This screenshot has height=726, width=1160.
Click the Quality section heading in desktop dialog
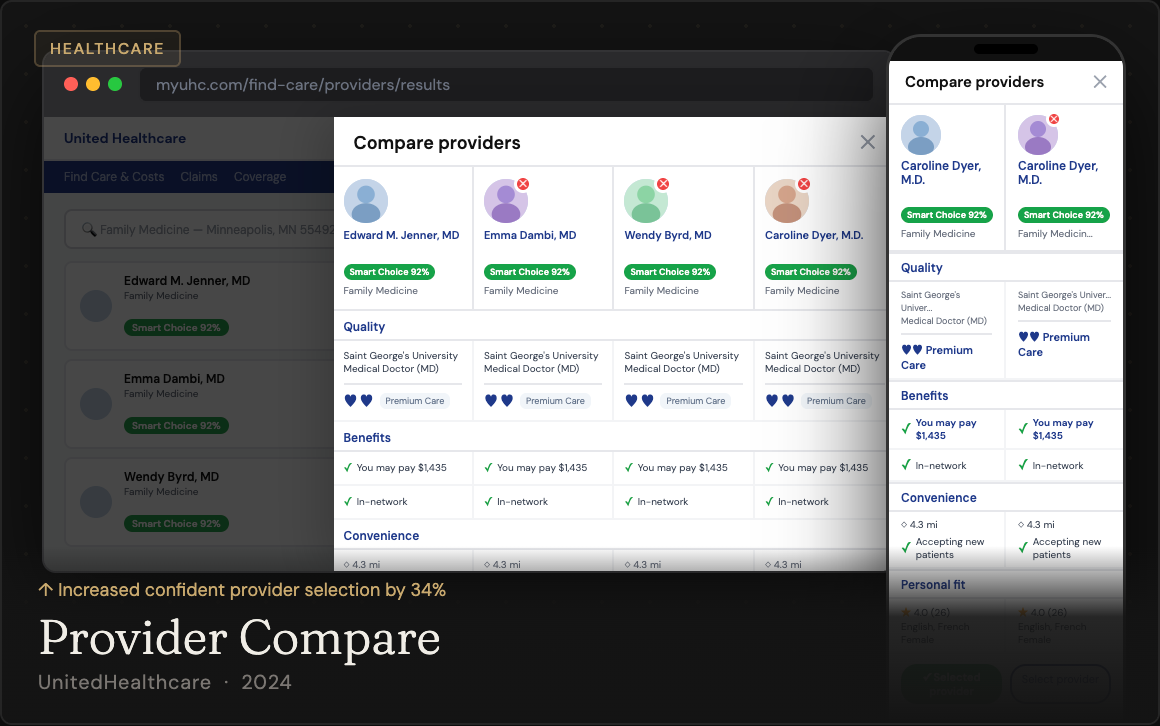364,326
